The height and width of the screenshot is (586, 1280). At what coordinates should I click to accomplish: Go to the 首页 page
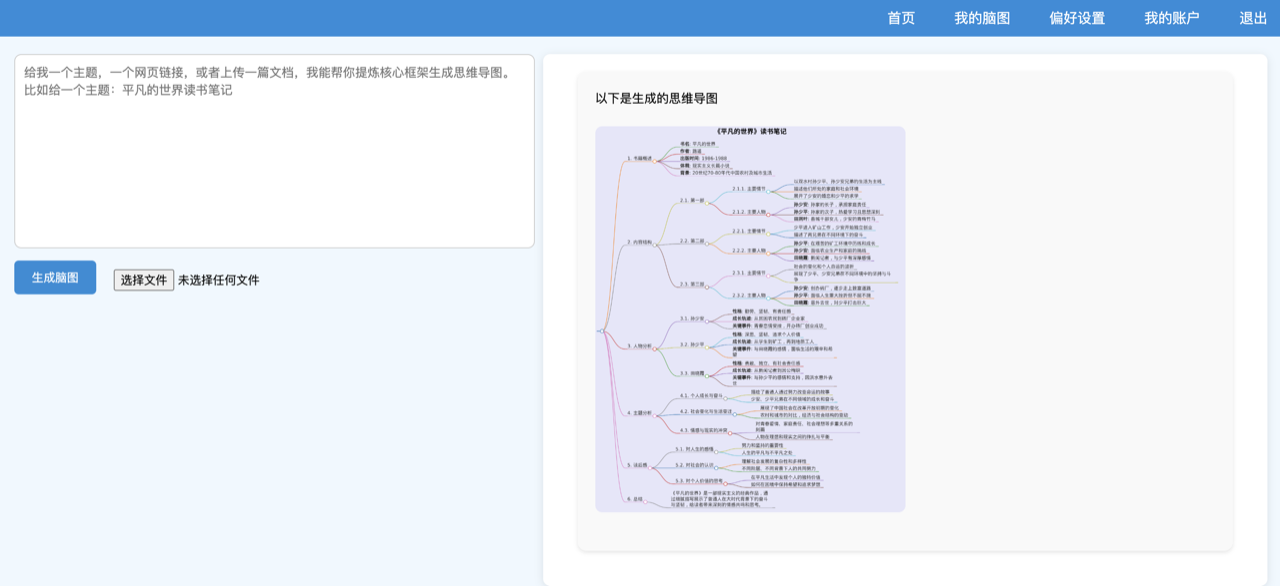tap(901, 18)
